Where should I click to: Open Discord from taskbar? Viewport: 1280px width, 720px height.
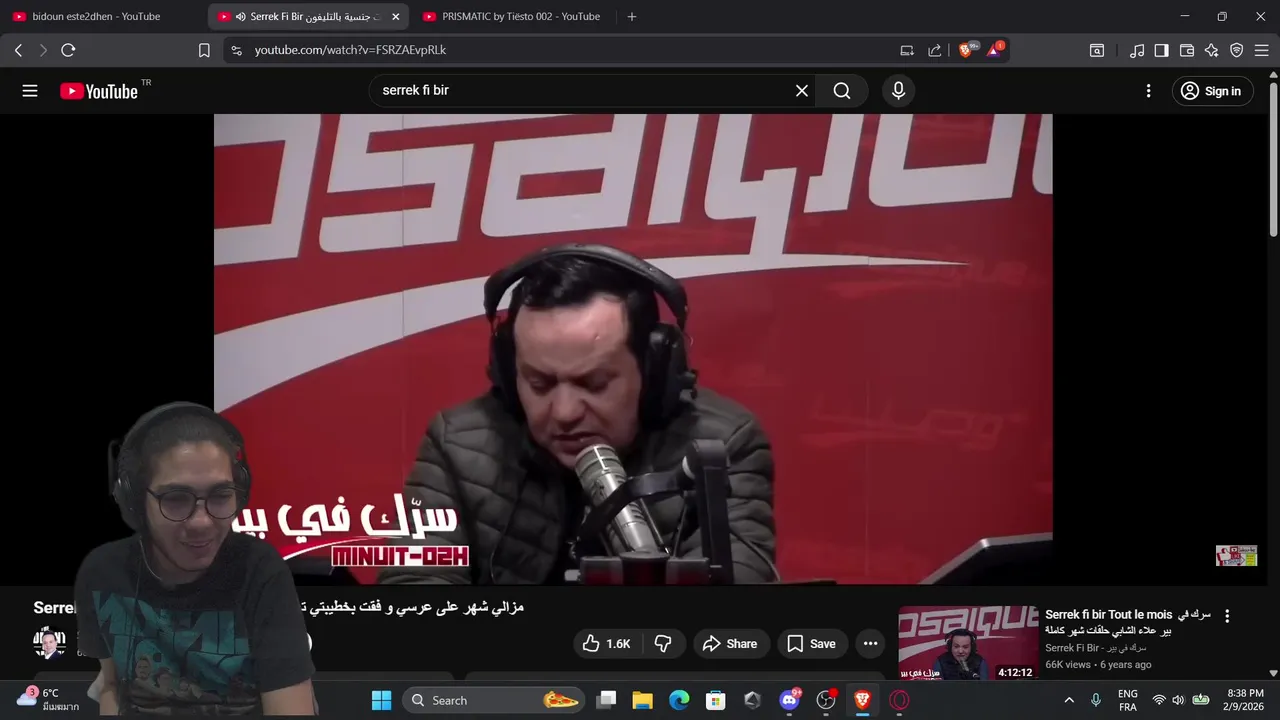pos(789,700)
